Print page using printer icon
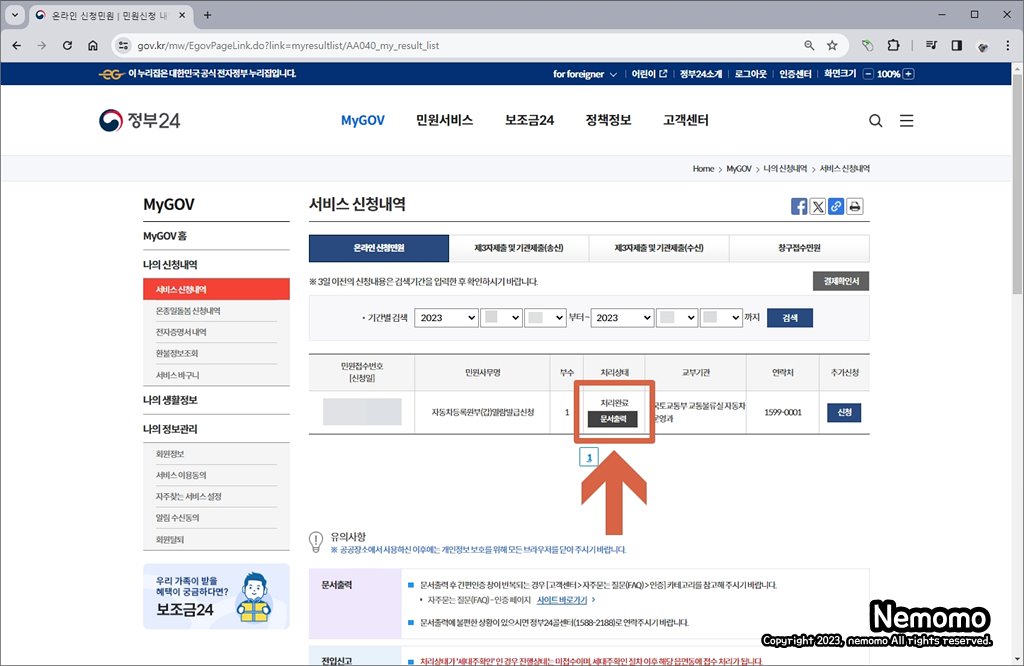 [855, 206]
